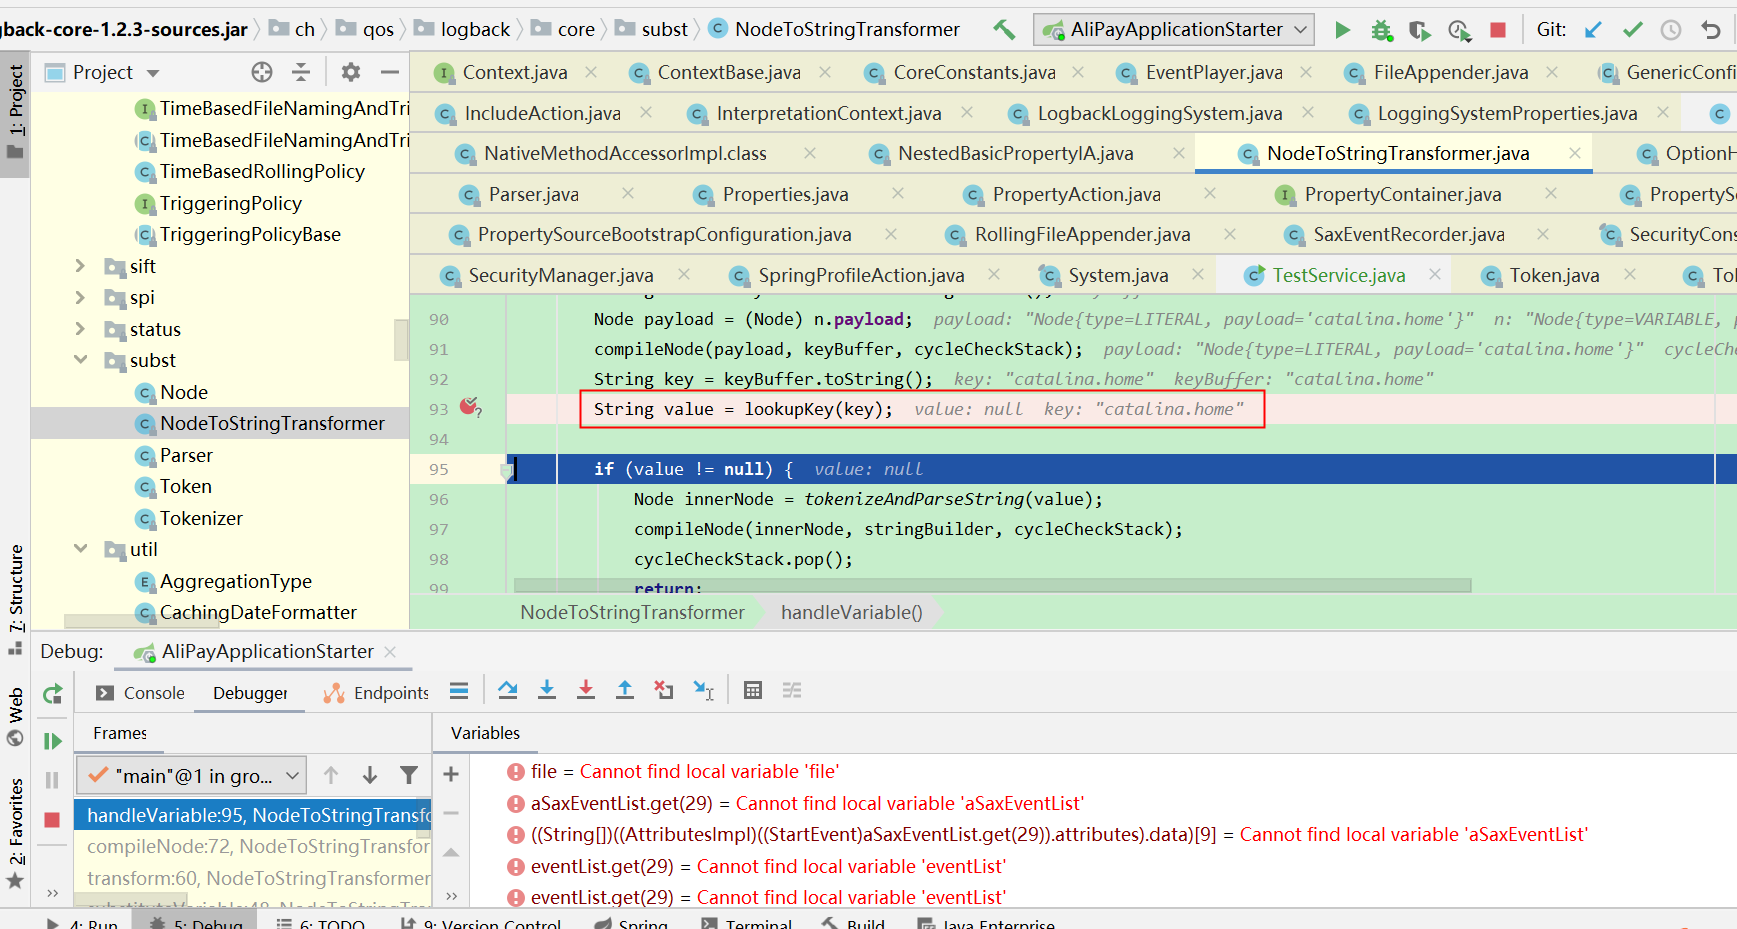Open Favorites side tool window
Screen dimensions: 1737x929
[x=15, y=832]
